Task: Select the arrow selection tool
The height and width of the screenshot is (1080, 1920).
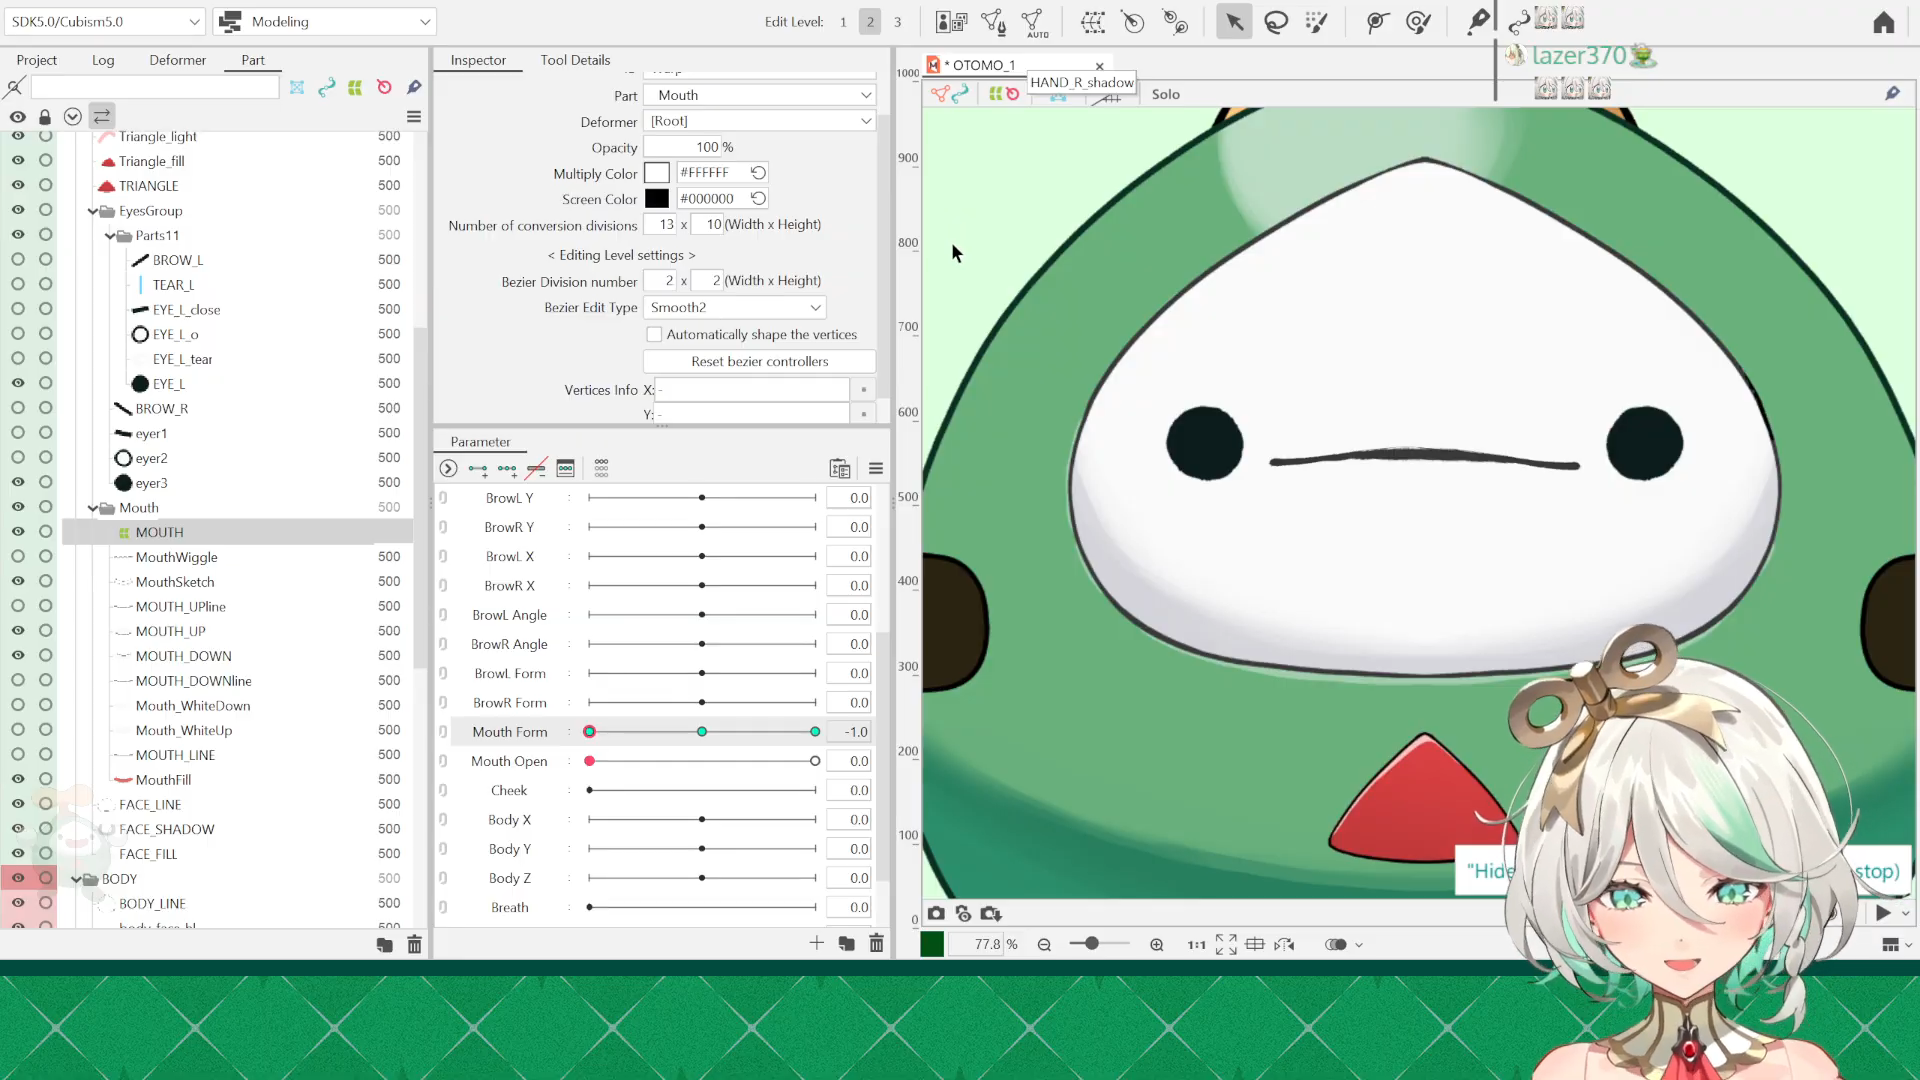Action: pyautogui.click(x=1234, y=22)
